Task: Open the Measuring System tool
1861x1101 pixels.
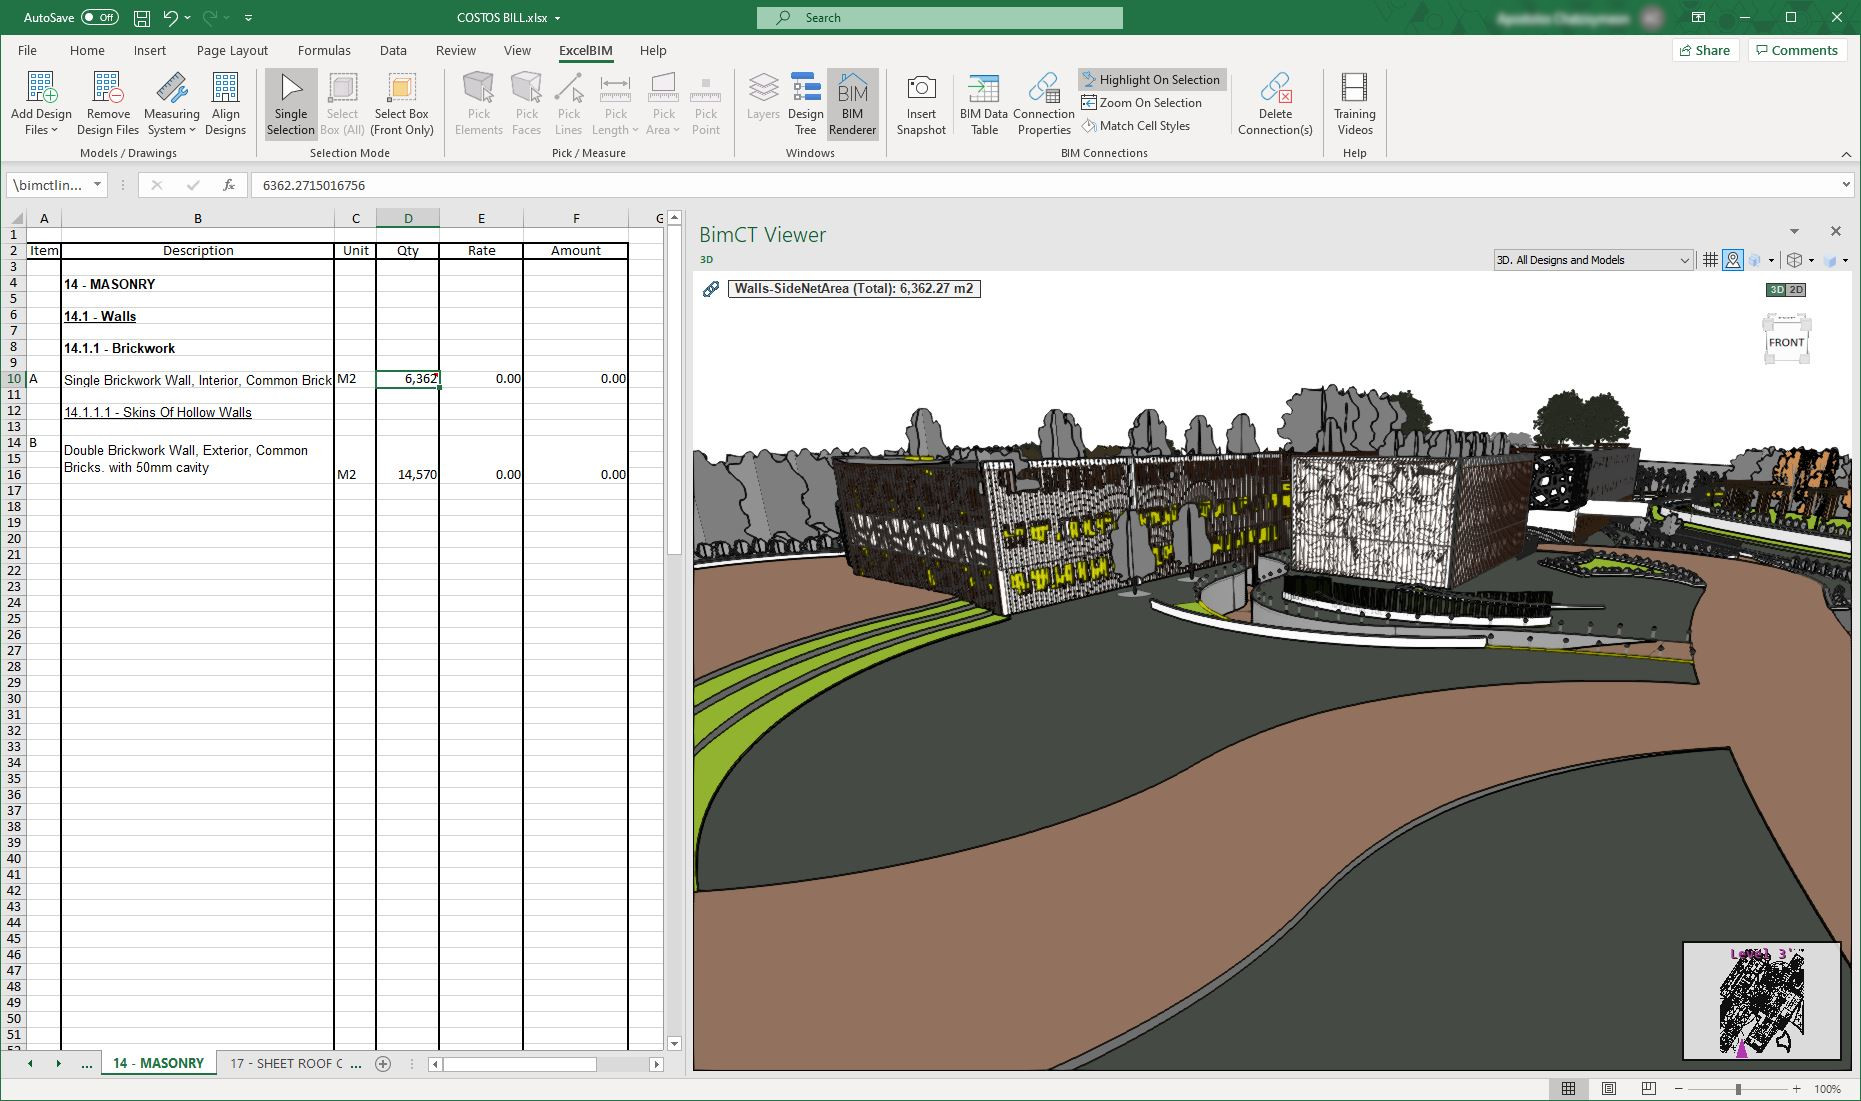Action: click(171, 103)
